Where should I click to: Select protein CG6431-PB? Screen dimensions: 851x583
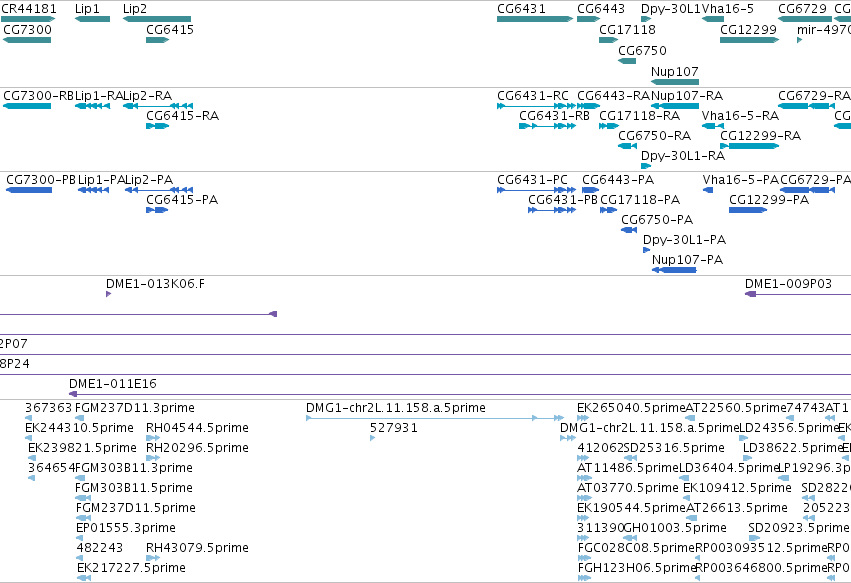563,200
